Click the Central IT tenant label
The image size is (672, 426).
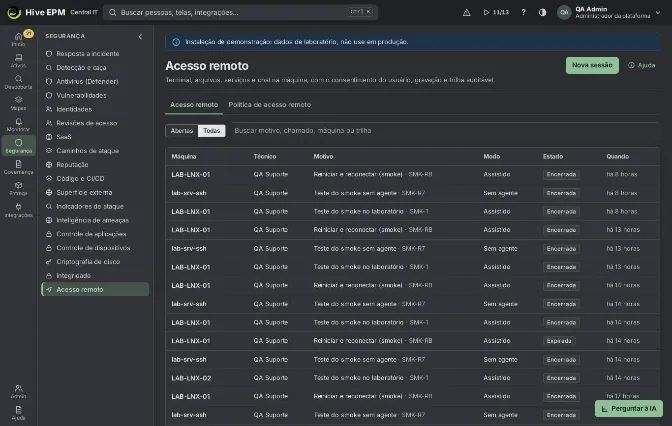tap(84, 12)
